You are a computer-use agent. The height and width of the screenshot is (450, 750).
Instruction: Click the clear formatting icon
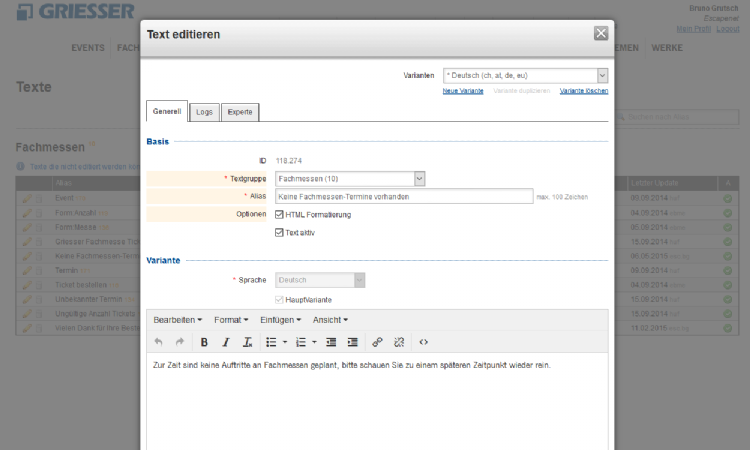[248, 342]
